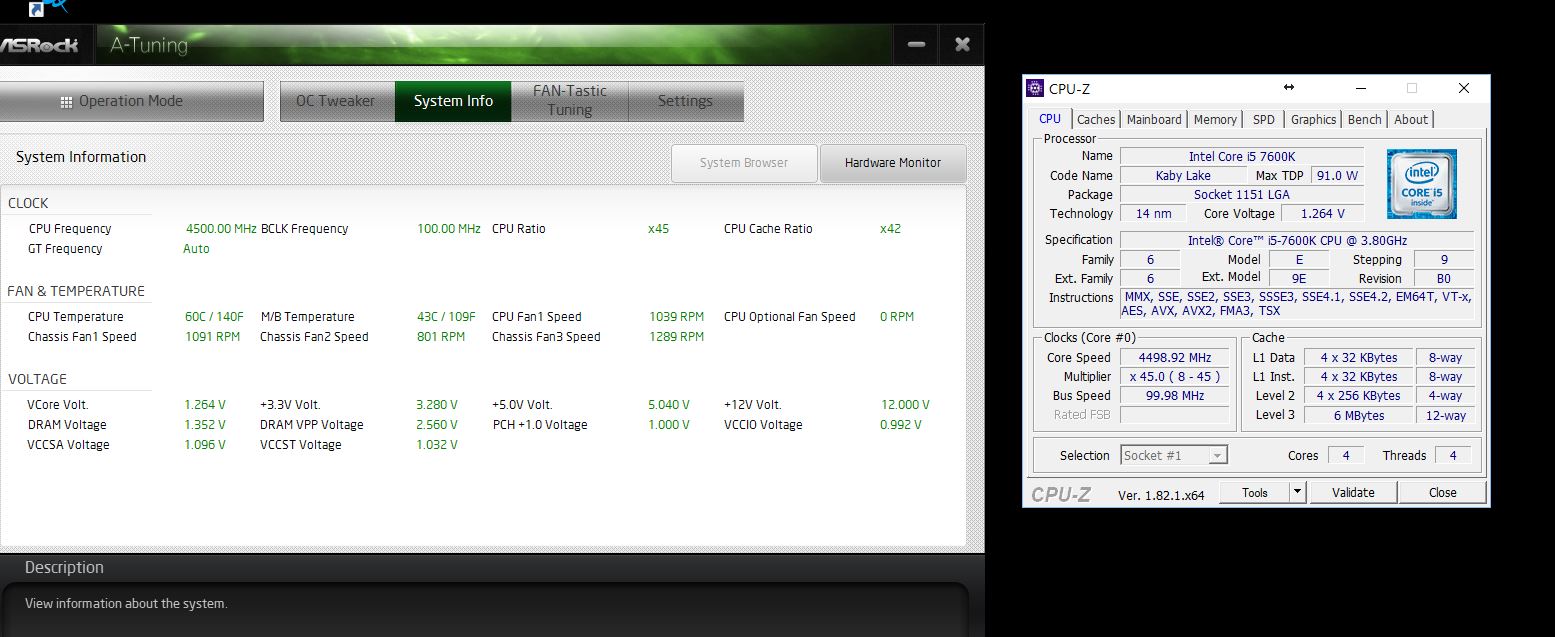
Task: Click the CPU-Z Tools button
Action: click(1255, 492)
